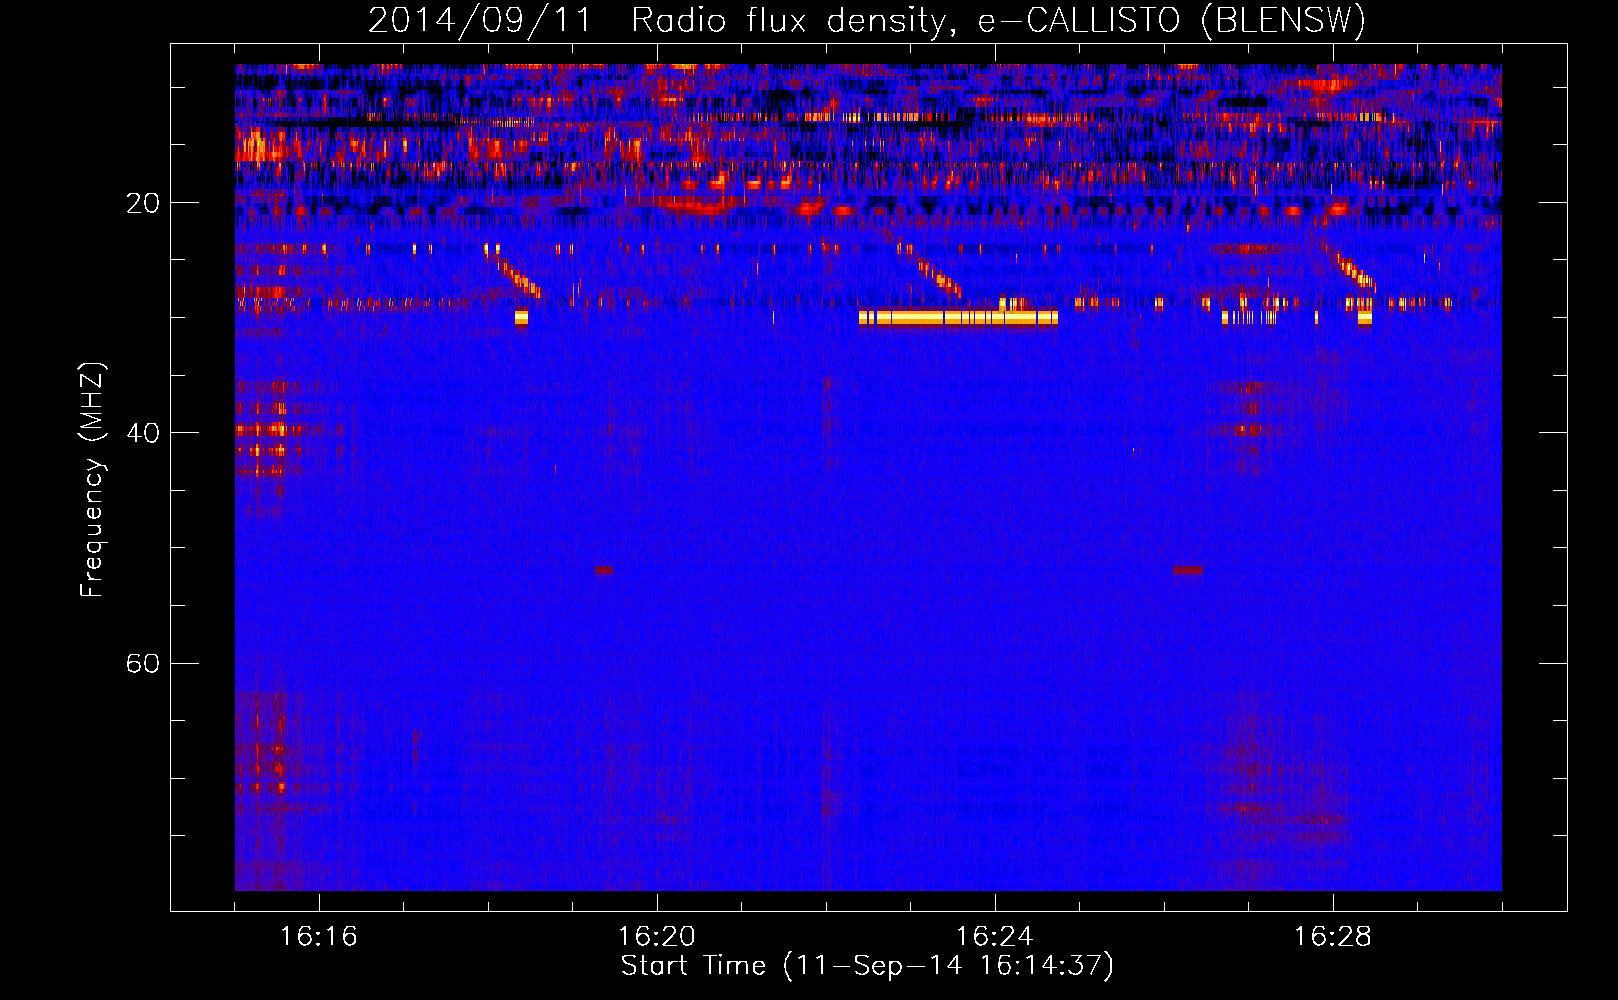Click the 40 MHz frequency tick label
1618x1000 pixels.
click(x=142, y=433)
